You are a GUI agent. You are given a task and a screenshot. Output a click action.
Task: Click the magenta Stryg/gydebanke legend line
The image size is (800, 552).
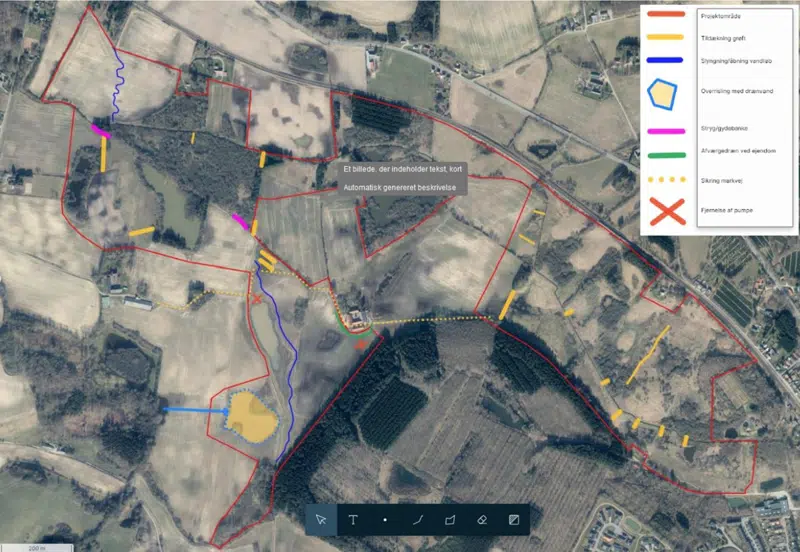666,130
